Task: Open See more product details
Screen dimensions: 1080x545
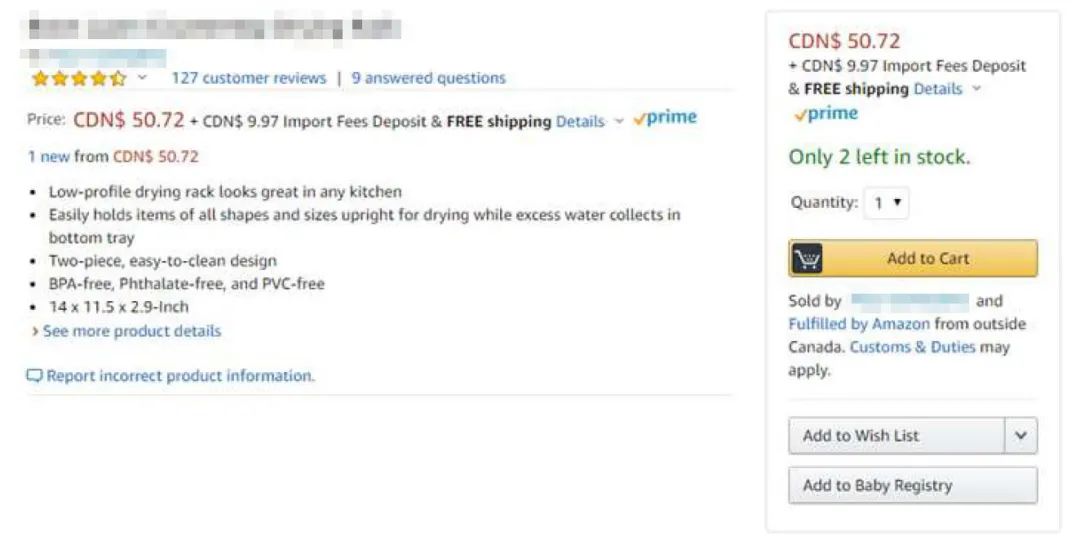Action: pyautogui.click(x=131, y=331)
